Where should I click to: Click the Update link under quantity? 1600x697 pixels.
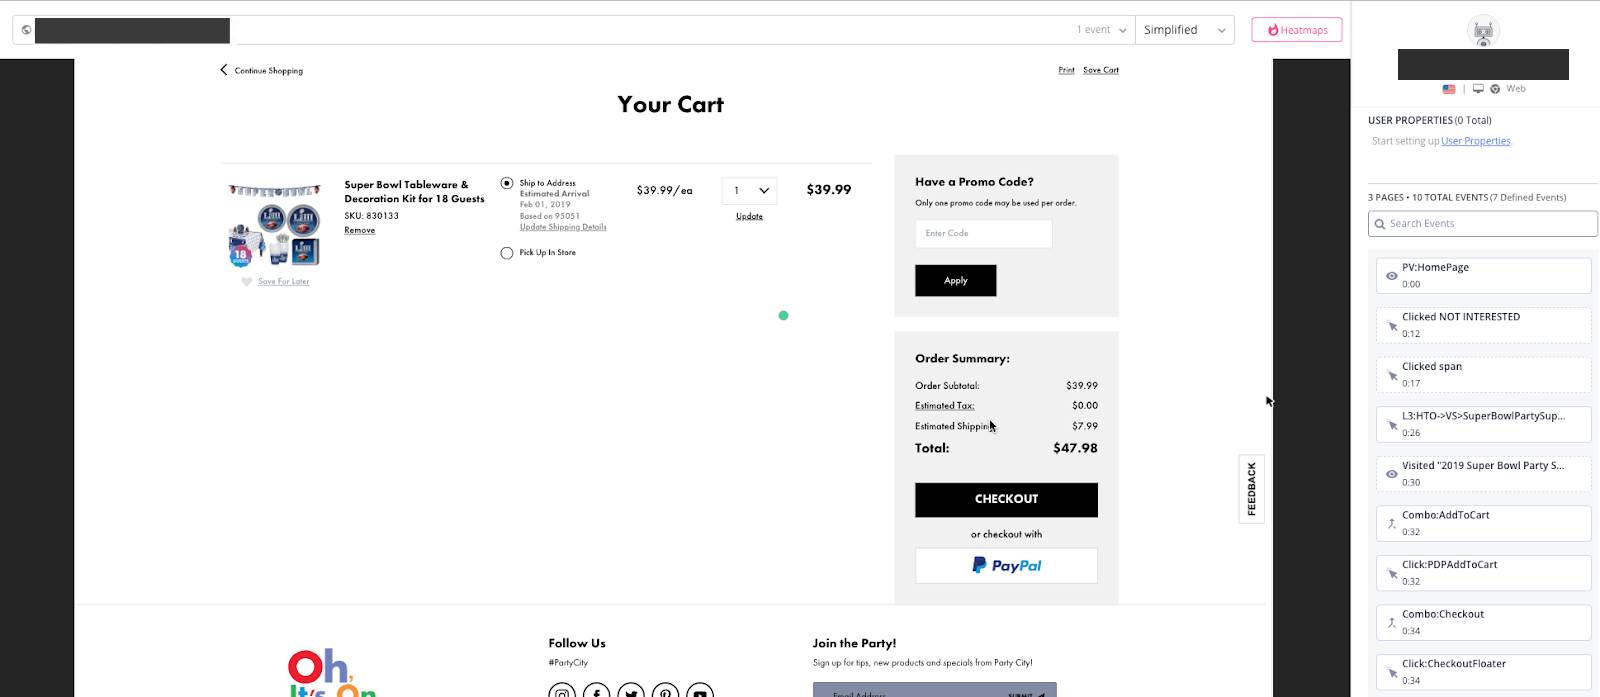point(749,216)
